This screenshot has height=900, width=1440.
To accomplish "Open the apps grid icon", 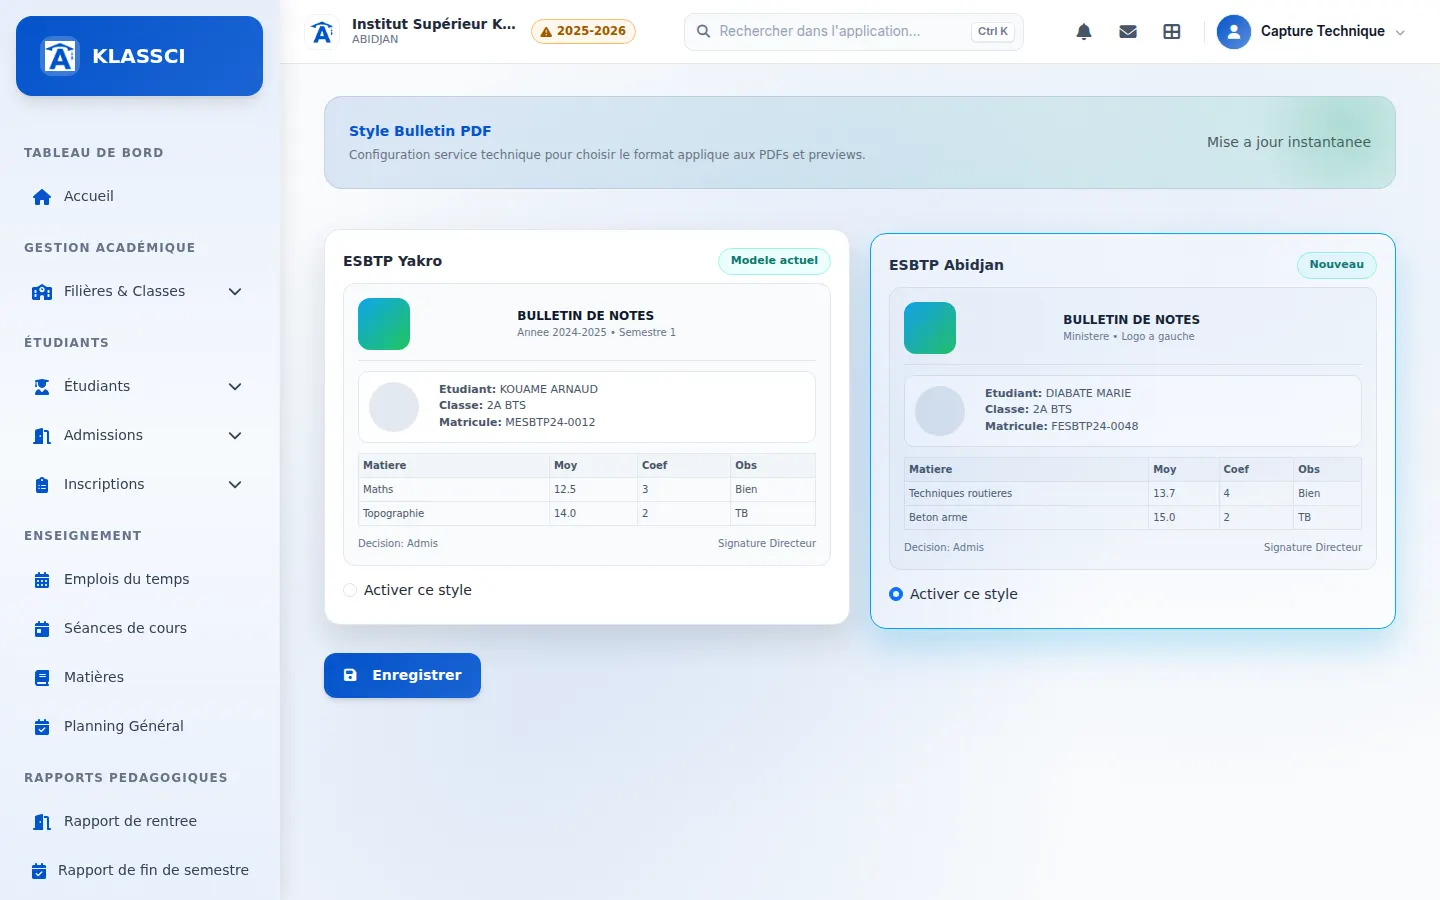I will pyautogui.click(x=1172, y=31).
